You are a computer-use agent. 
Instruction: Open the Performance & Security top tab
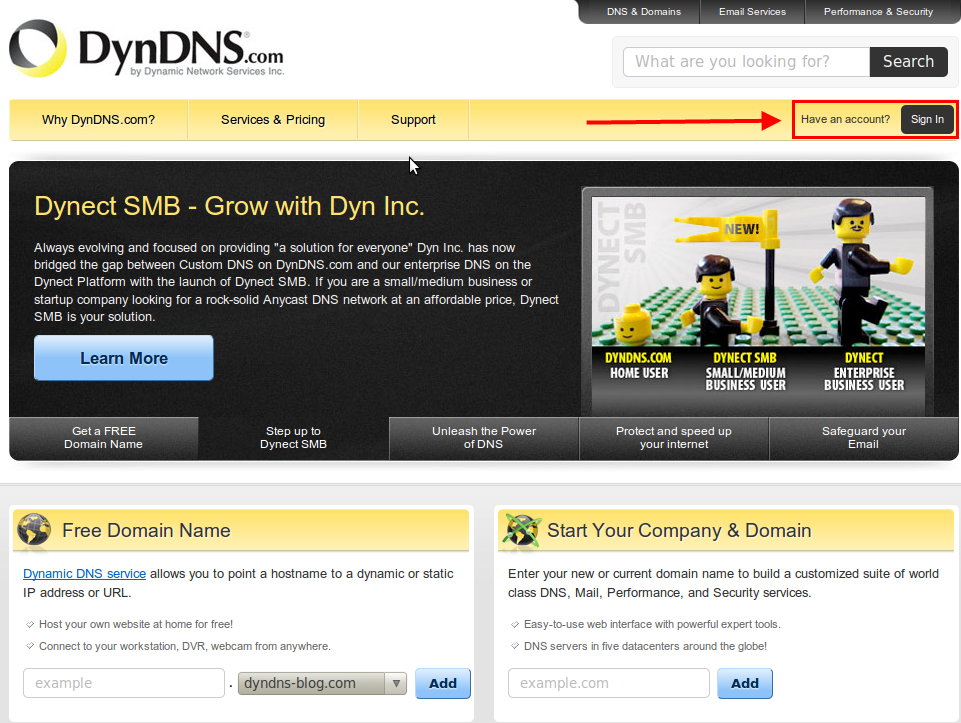(x=878, y=12)
